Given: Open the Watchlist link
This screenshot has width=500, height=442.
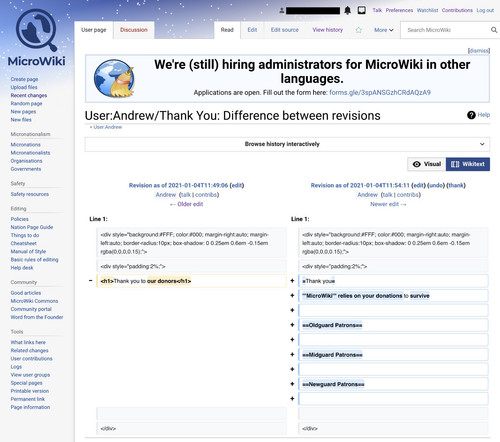Looking at the screenshot, I should tap(427, 10).
